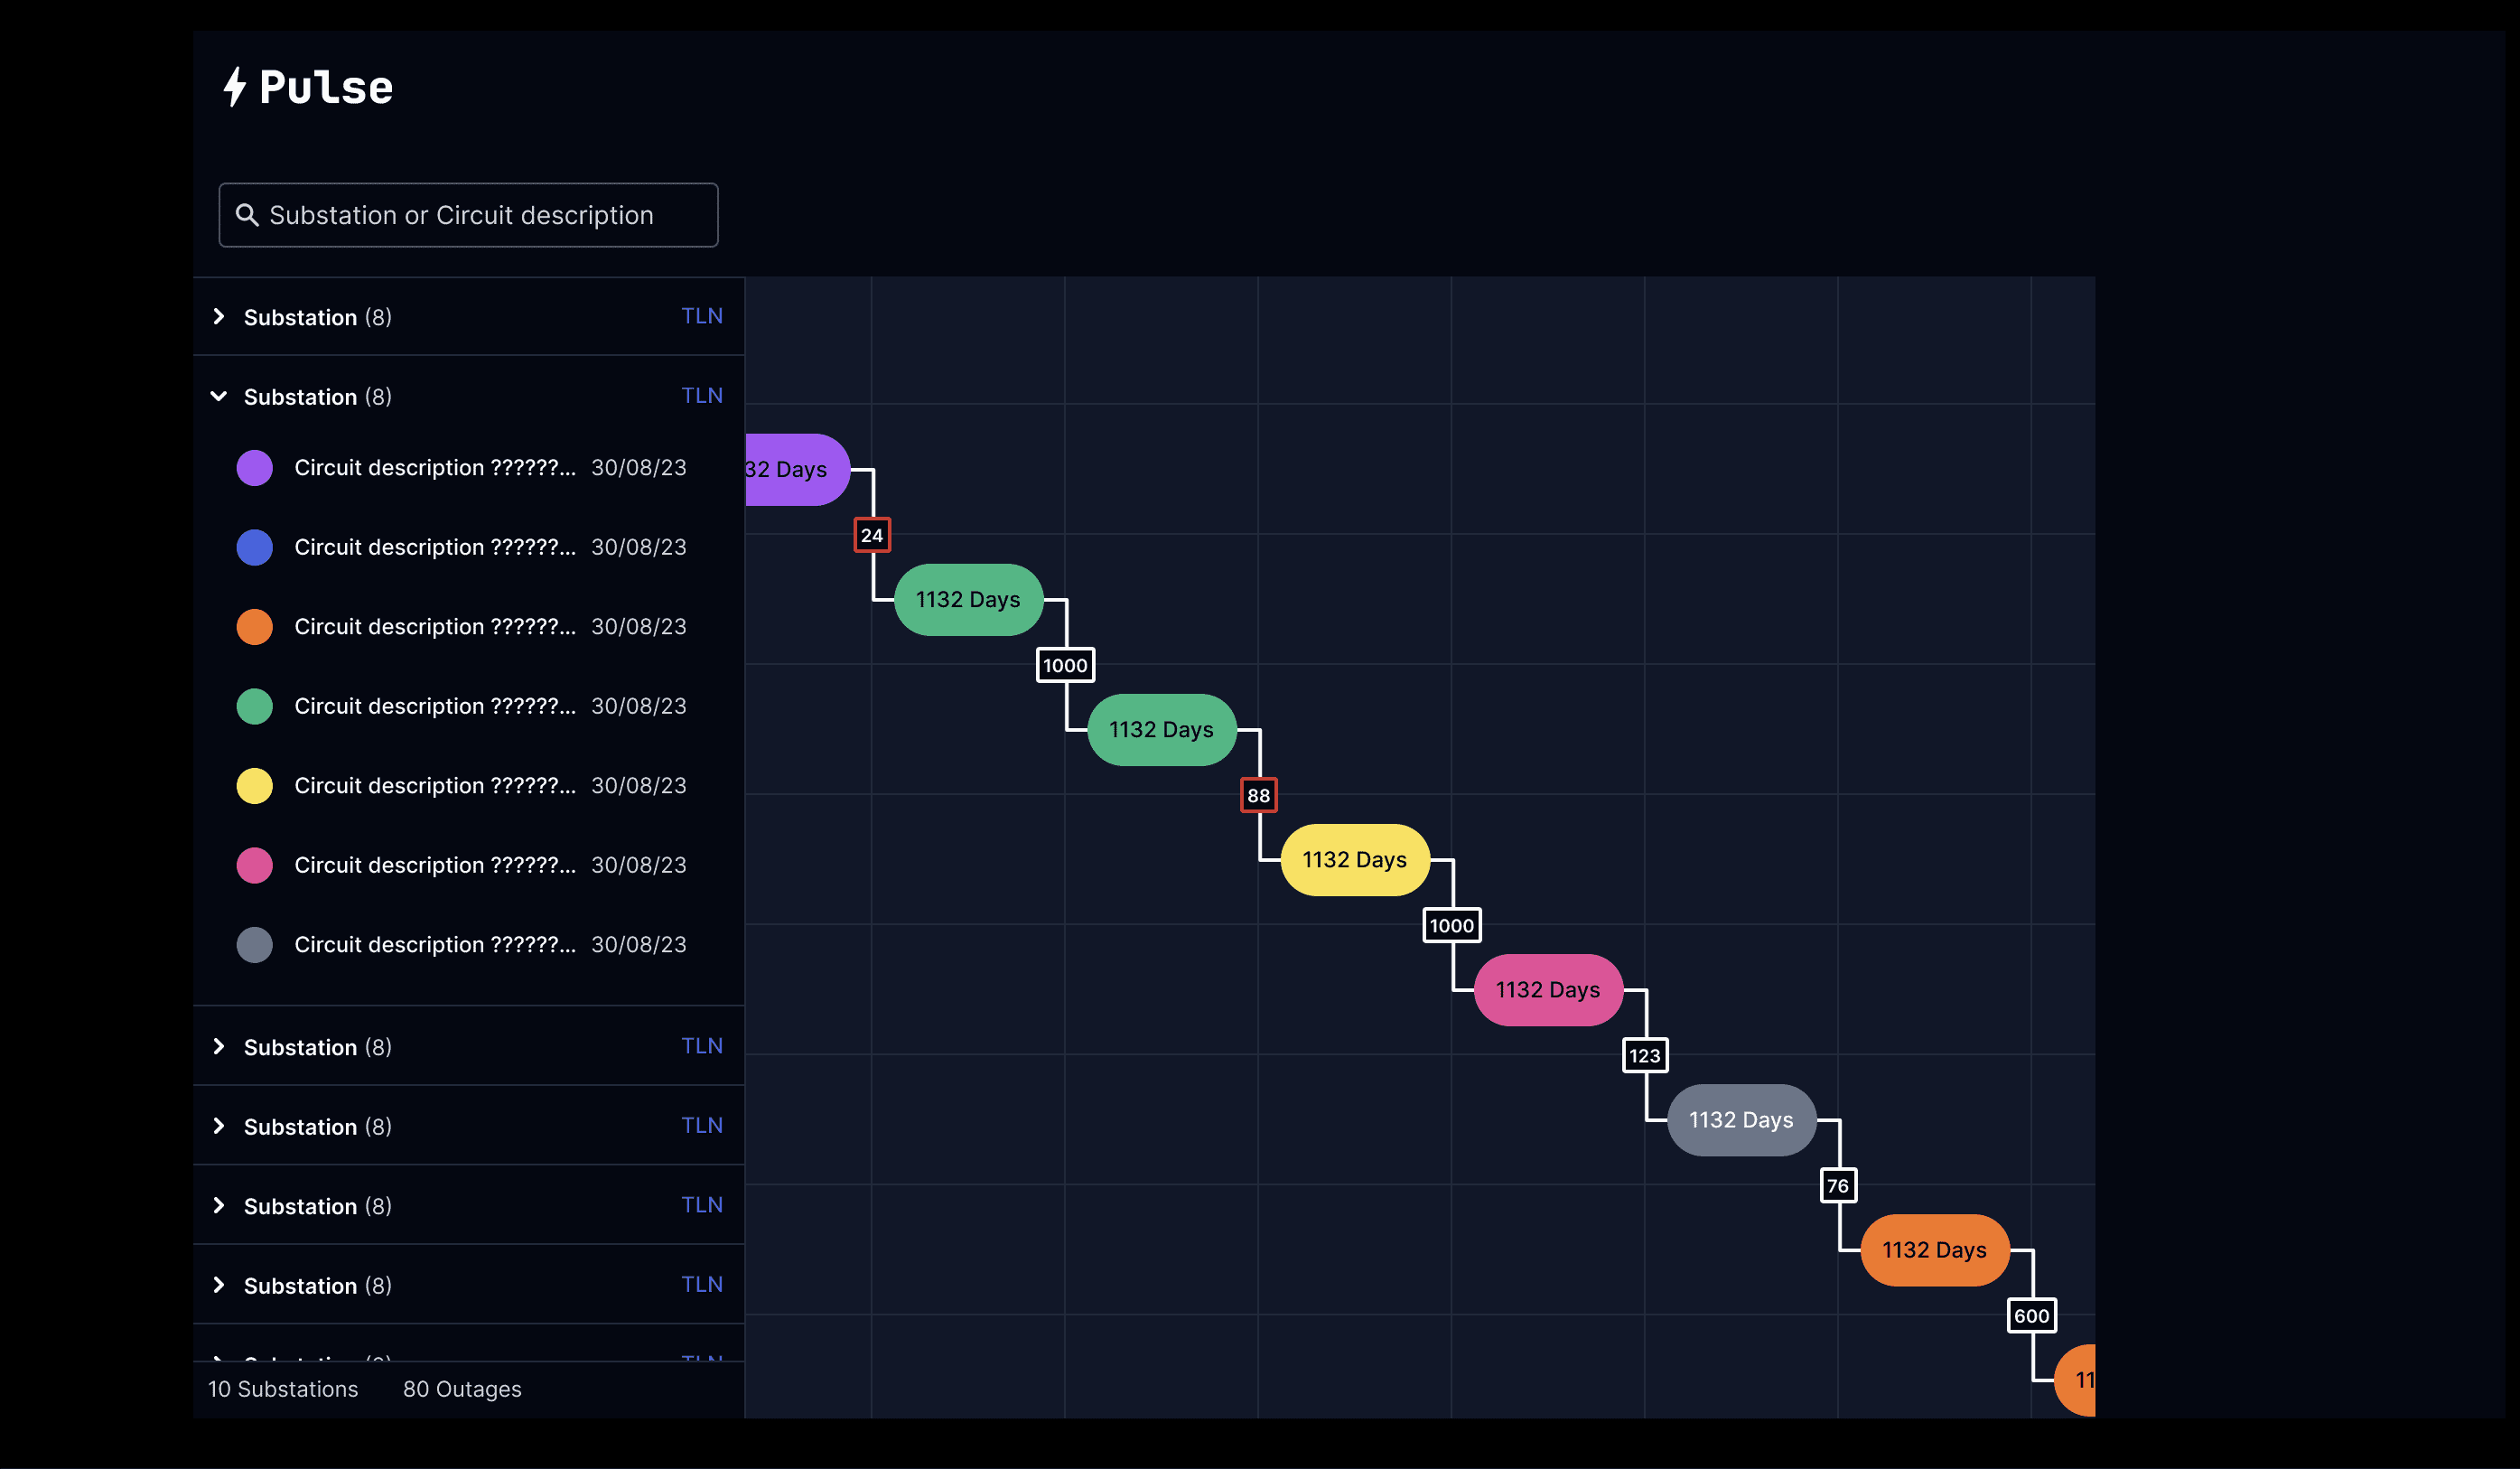2520x1469 pixels.
Task: Collapse the expanded Substation (8) group
Action: pyautogui.click(x=219, y=397)
